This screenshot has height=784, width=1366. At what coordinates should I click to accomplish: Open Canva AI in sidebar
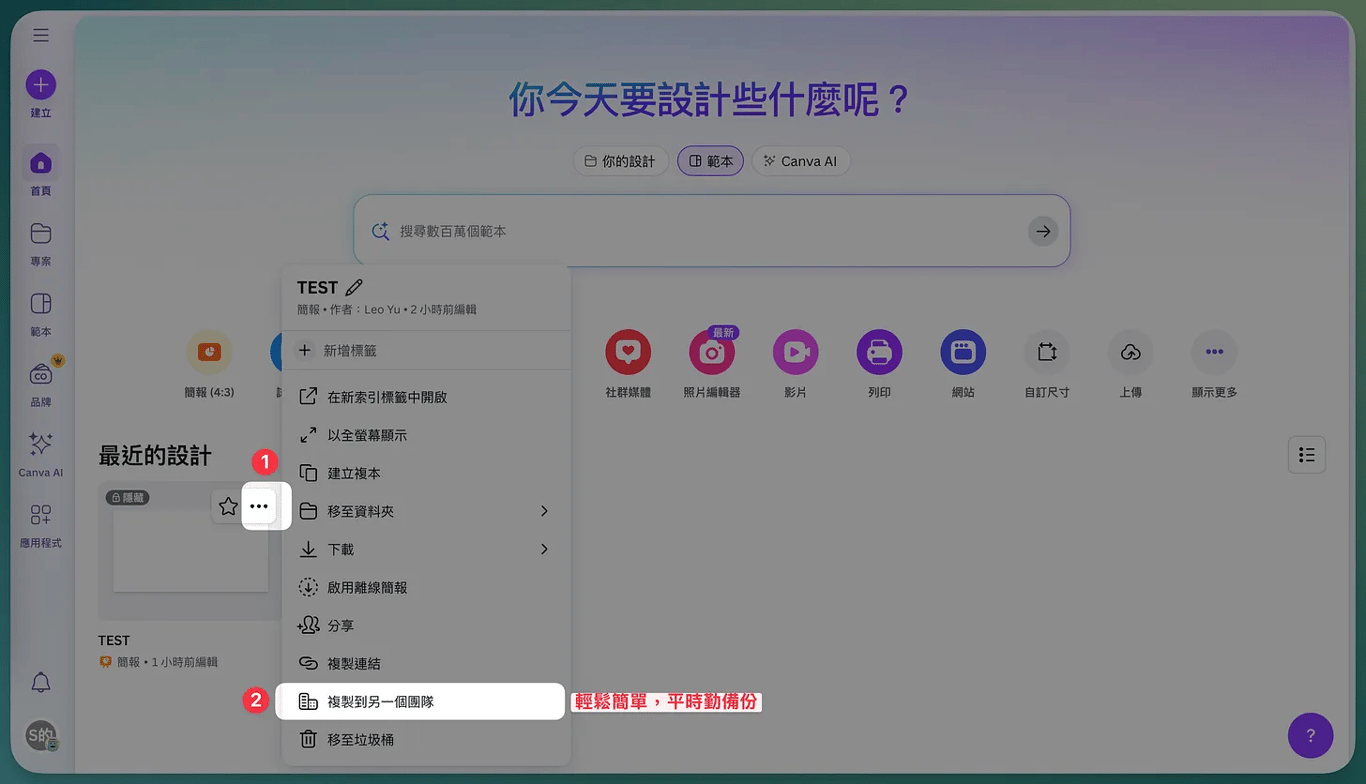click(41, 454)
